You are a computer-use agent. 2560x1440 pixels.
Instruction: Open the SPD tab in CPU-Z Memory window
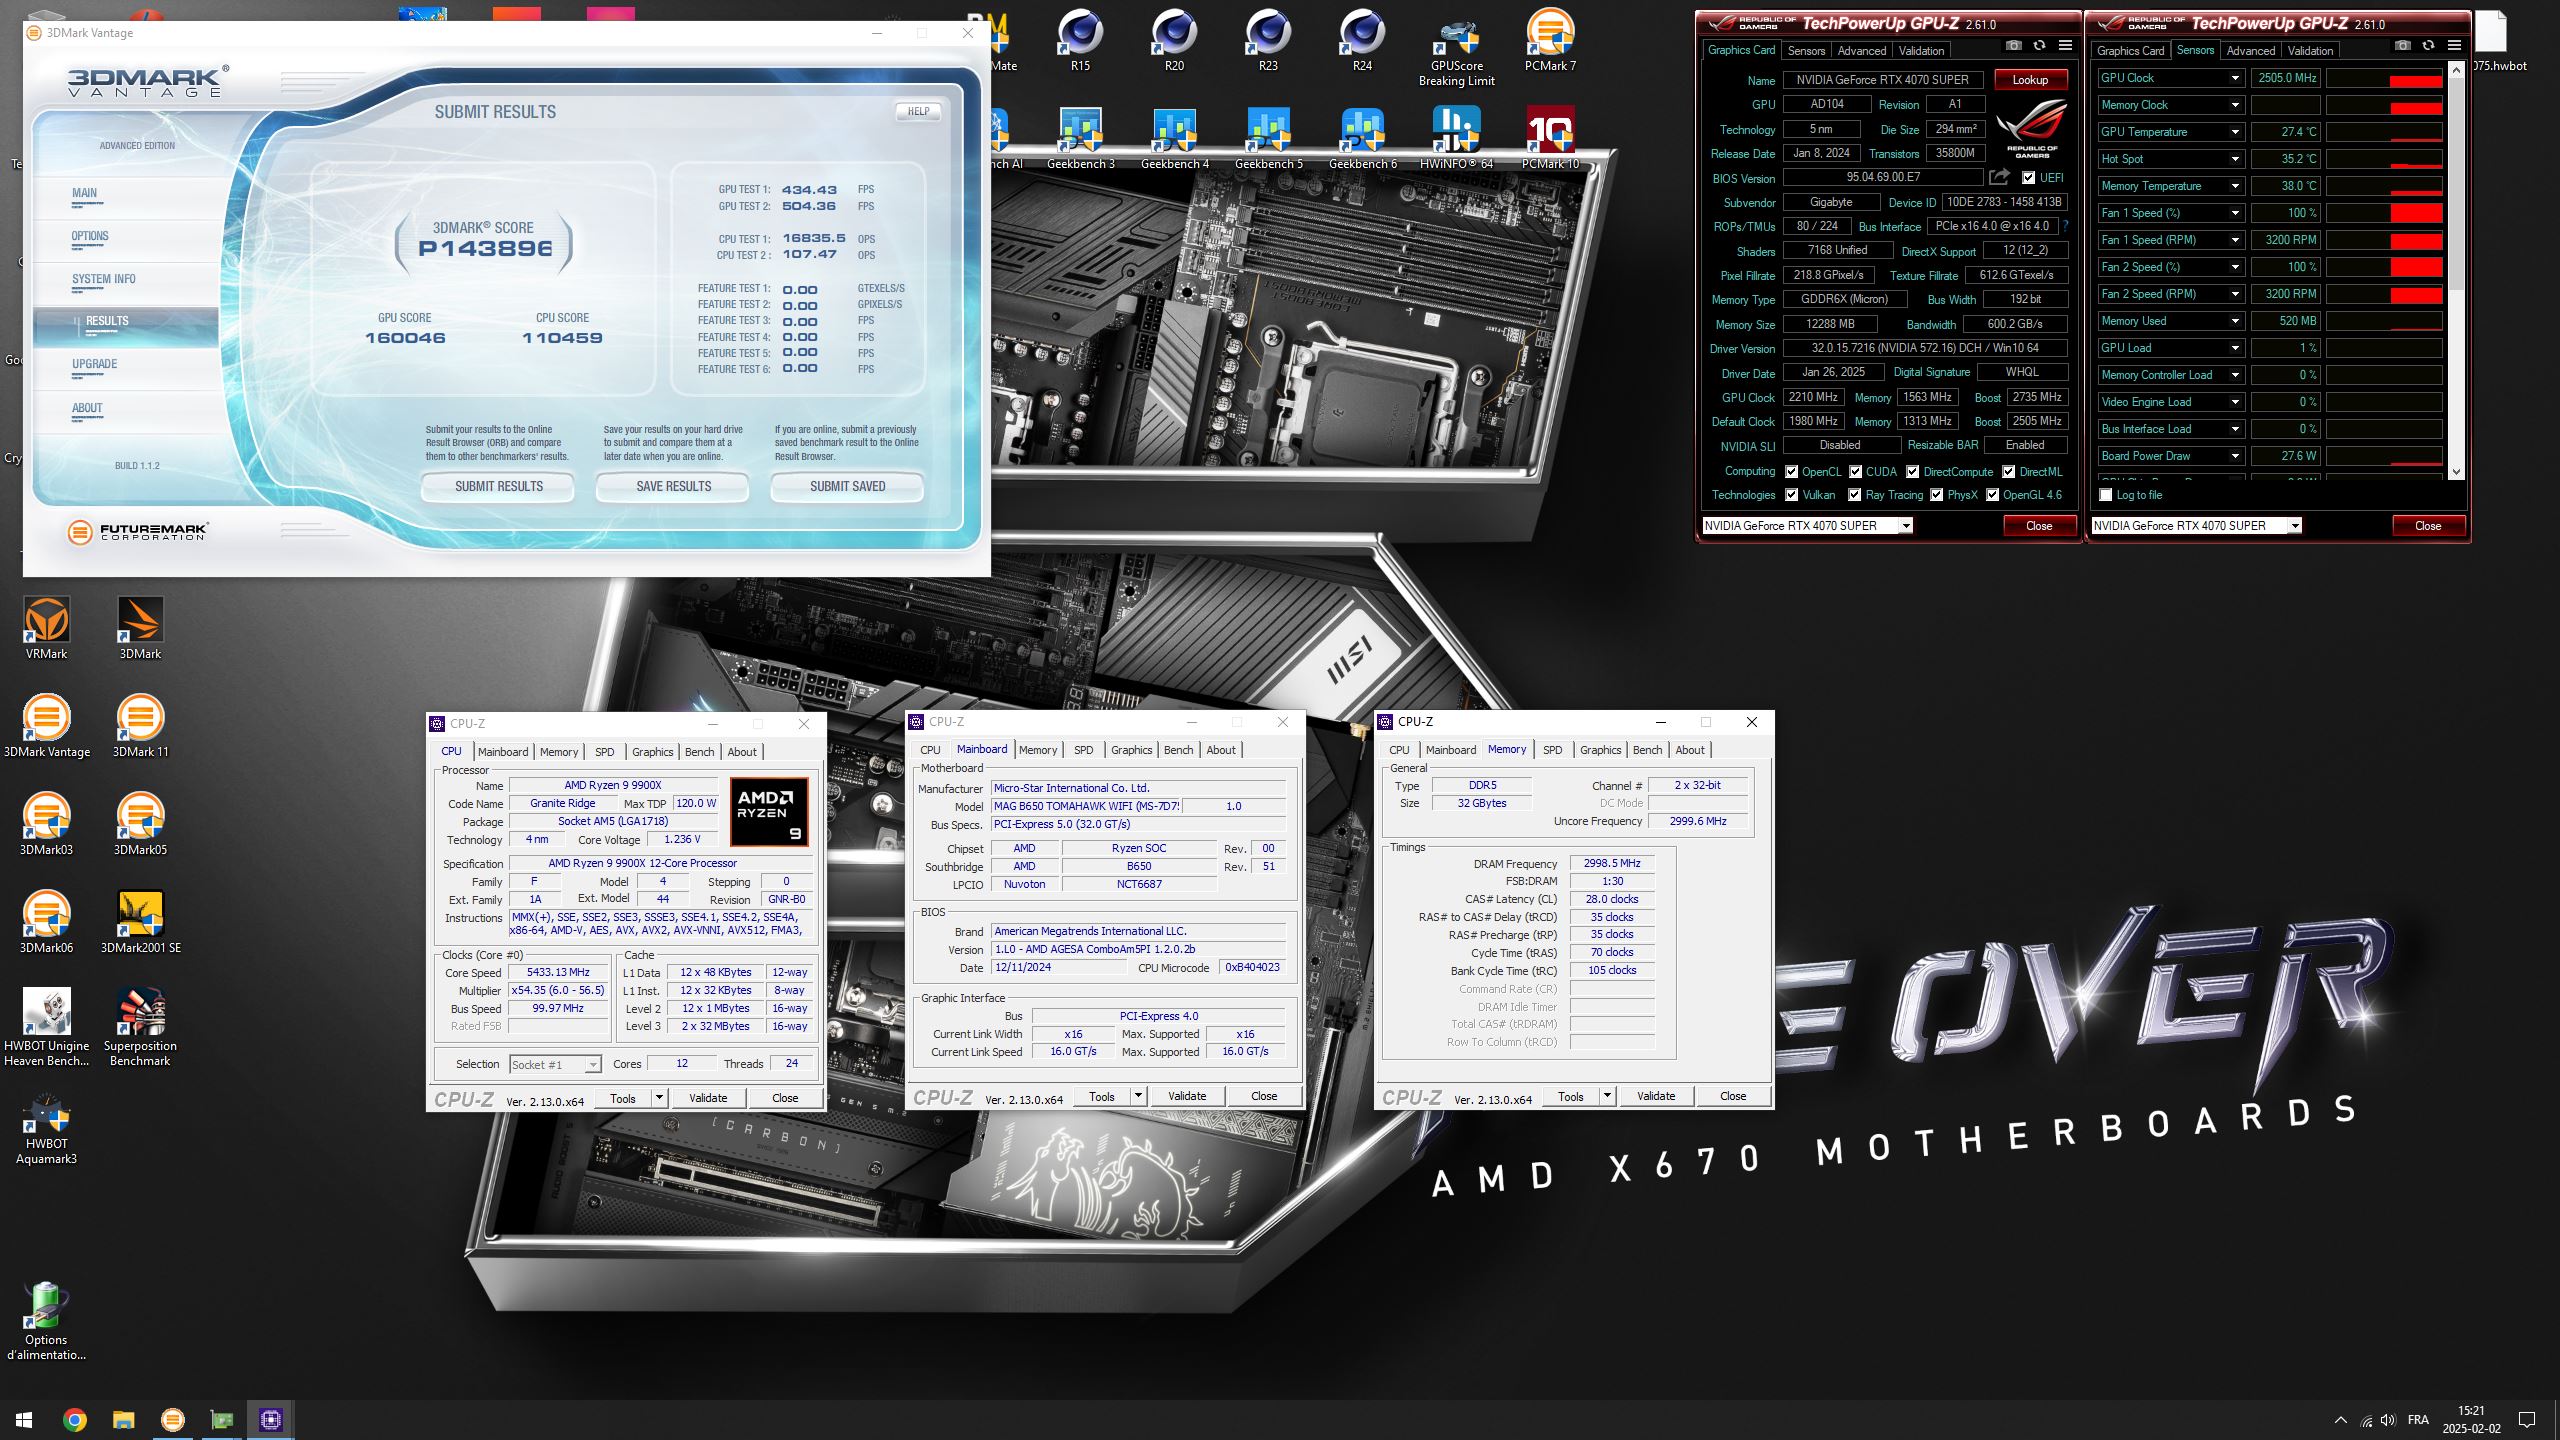point(1552,750)
